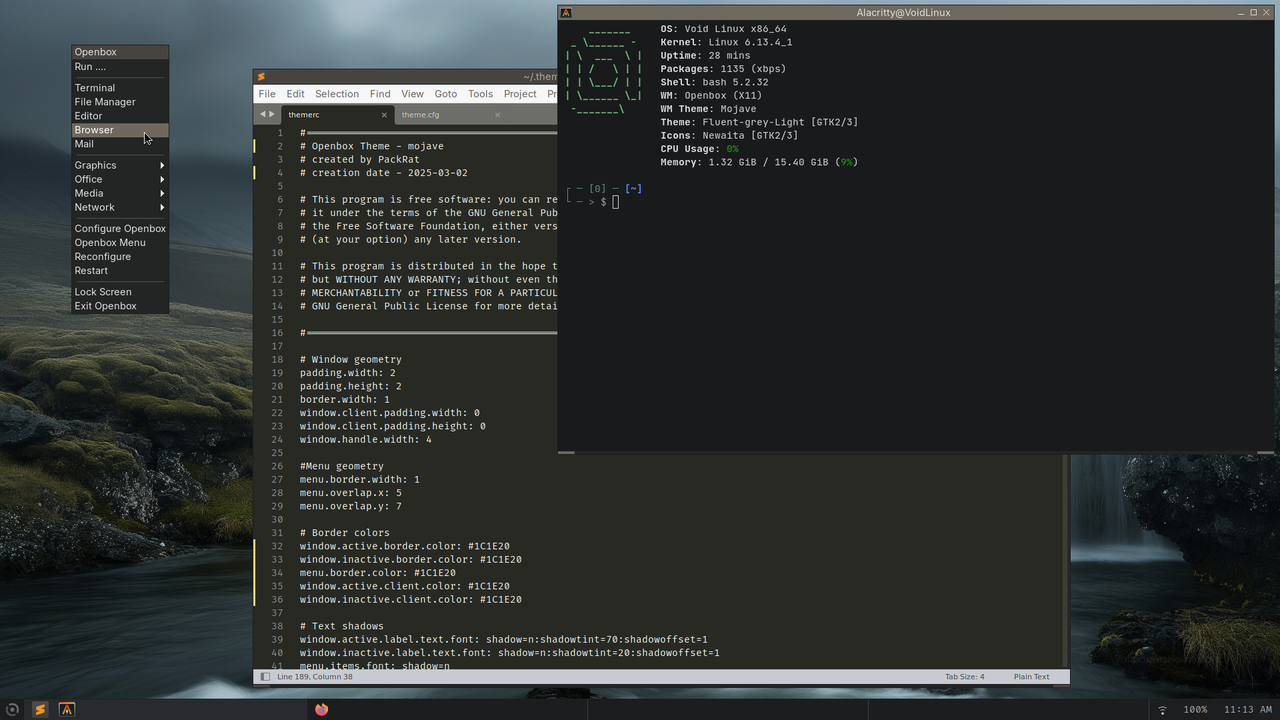Go to next tab with right arrow

[x=272, y=115]
